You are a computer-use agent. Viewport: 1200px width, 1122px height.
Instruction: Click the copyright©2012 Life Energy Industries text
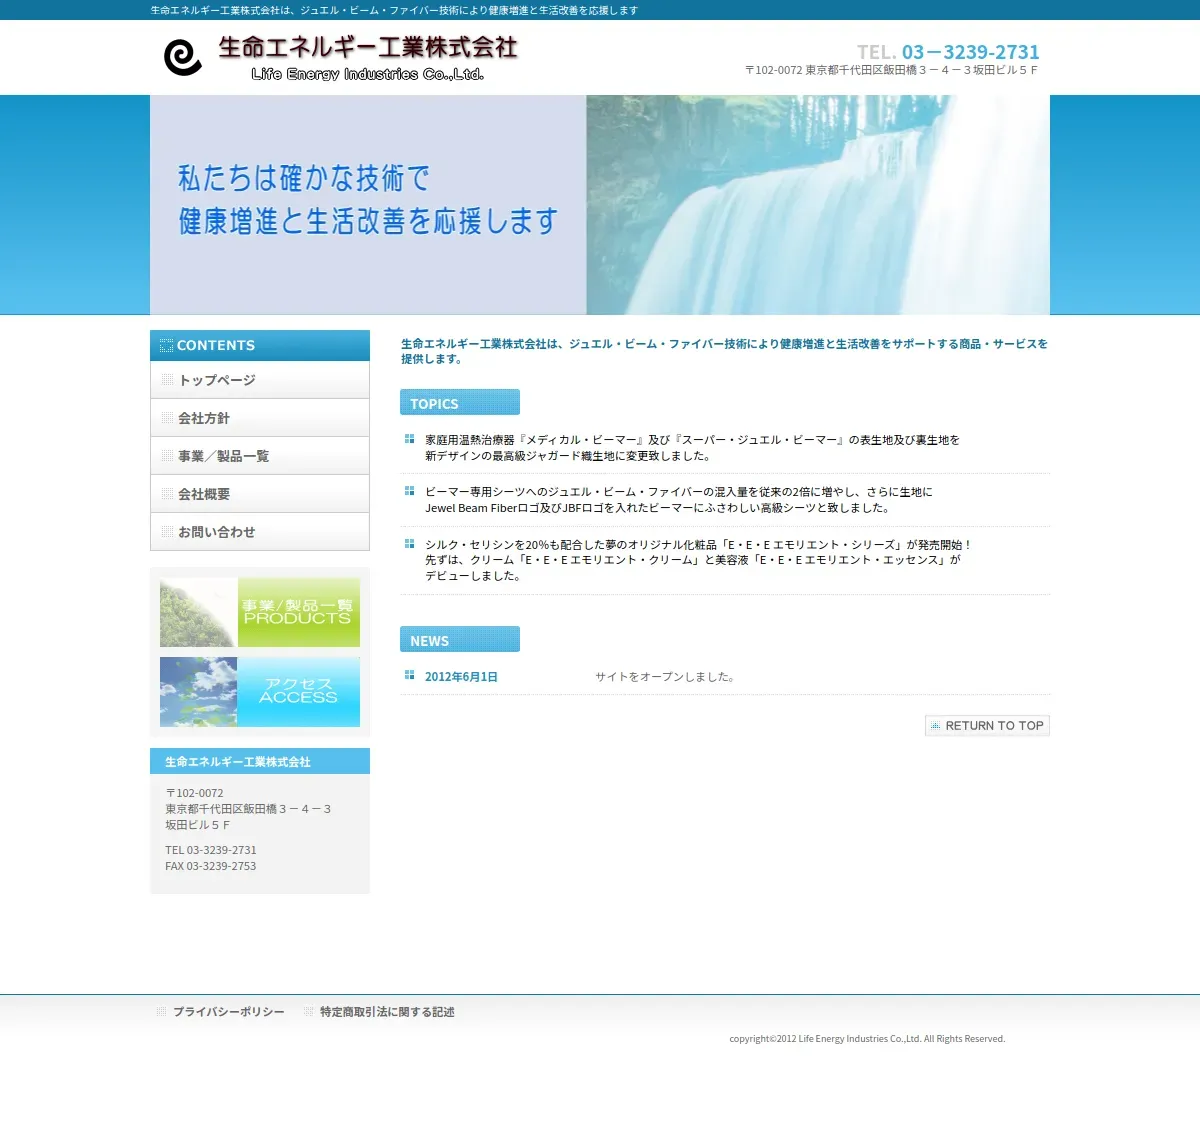pos(867,1039)
